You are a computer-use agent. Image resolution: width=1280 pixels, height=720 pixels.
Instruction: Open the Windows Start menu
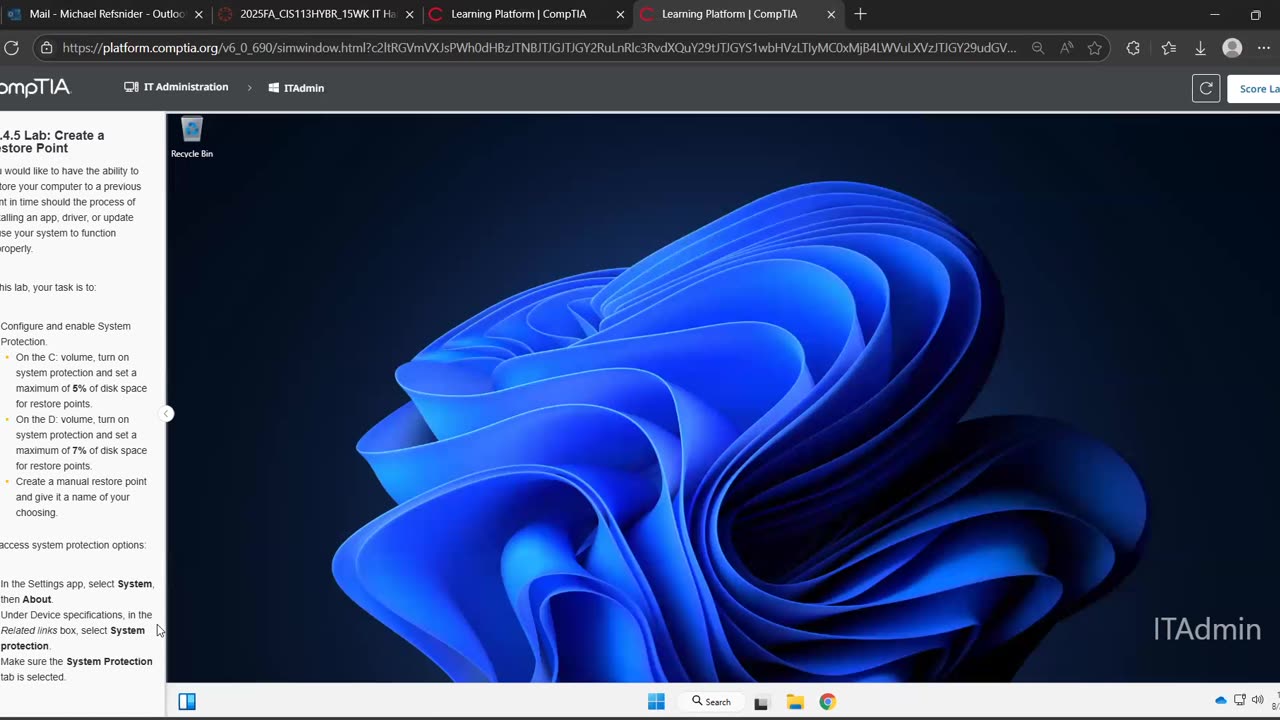pyautogui.click(x=656, y=702)
